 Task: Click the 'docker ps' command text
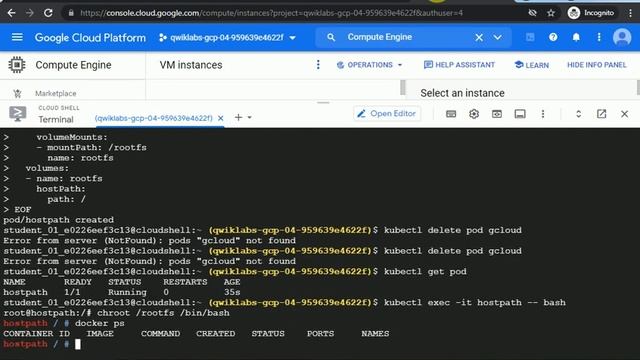pyautogui.click(x=100, y=324)
